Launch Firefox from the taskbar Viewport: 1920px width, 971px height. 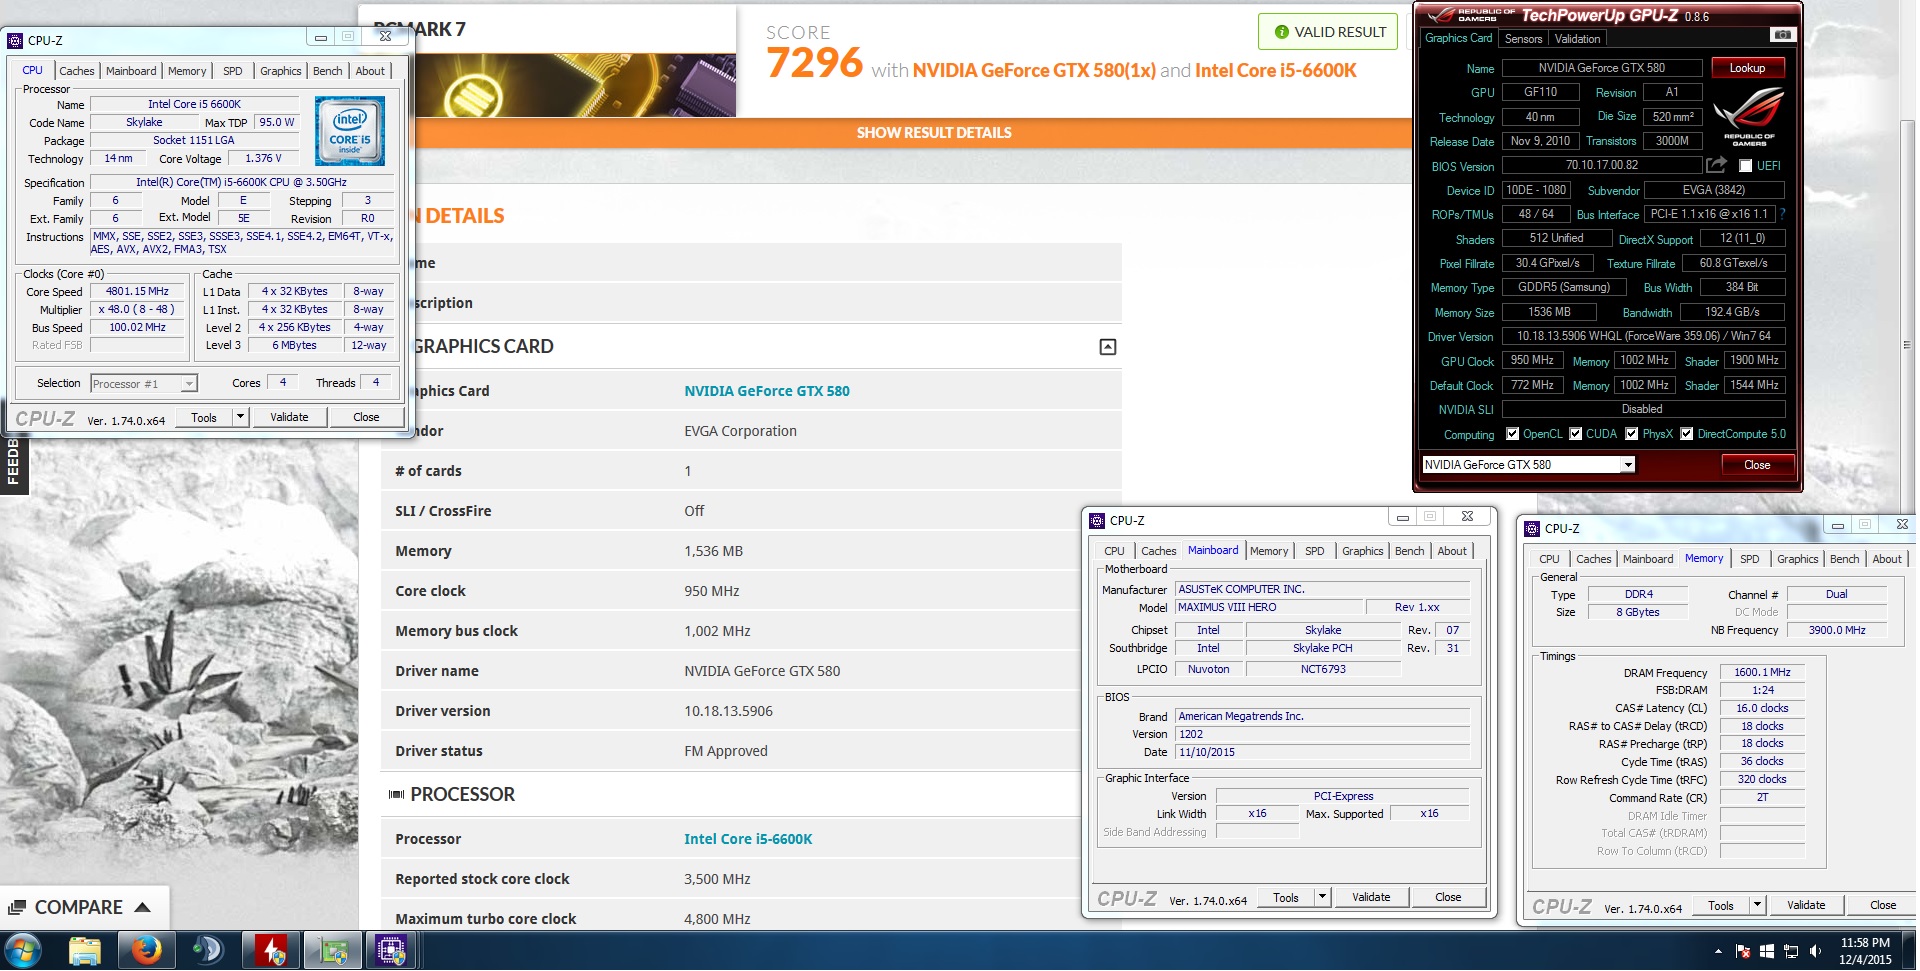(x=146, y=950)
